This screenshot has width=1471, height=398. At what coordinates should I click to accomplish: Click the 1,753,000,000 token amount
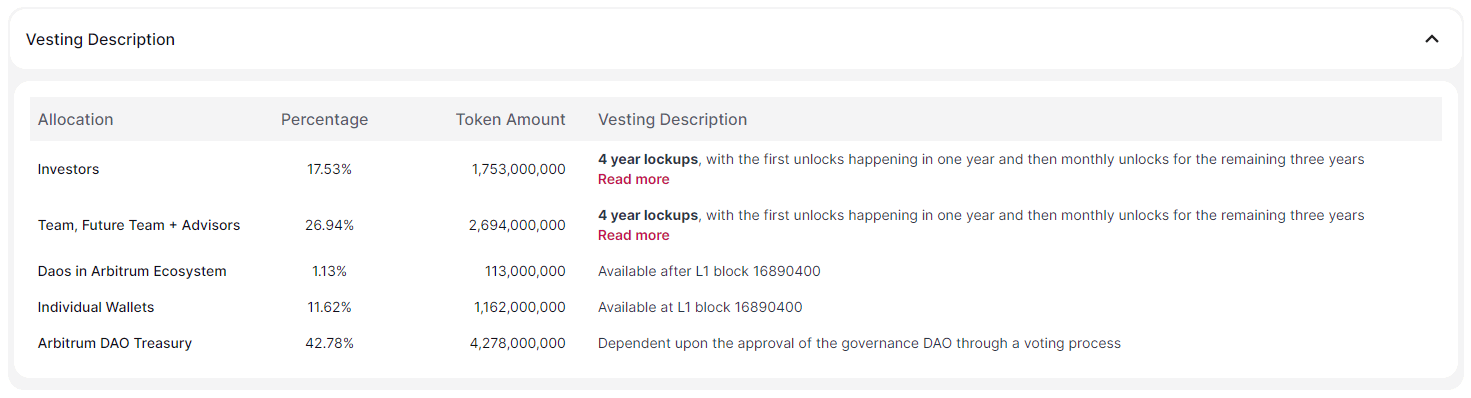[518, 169]
